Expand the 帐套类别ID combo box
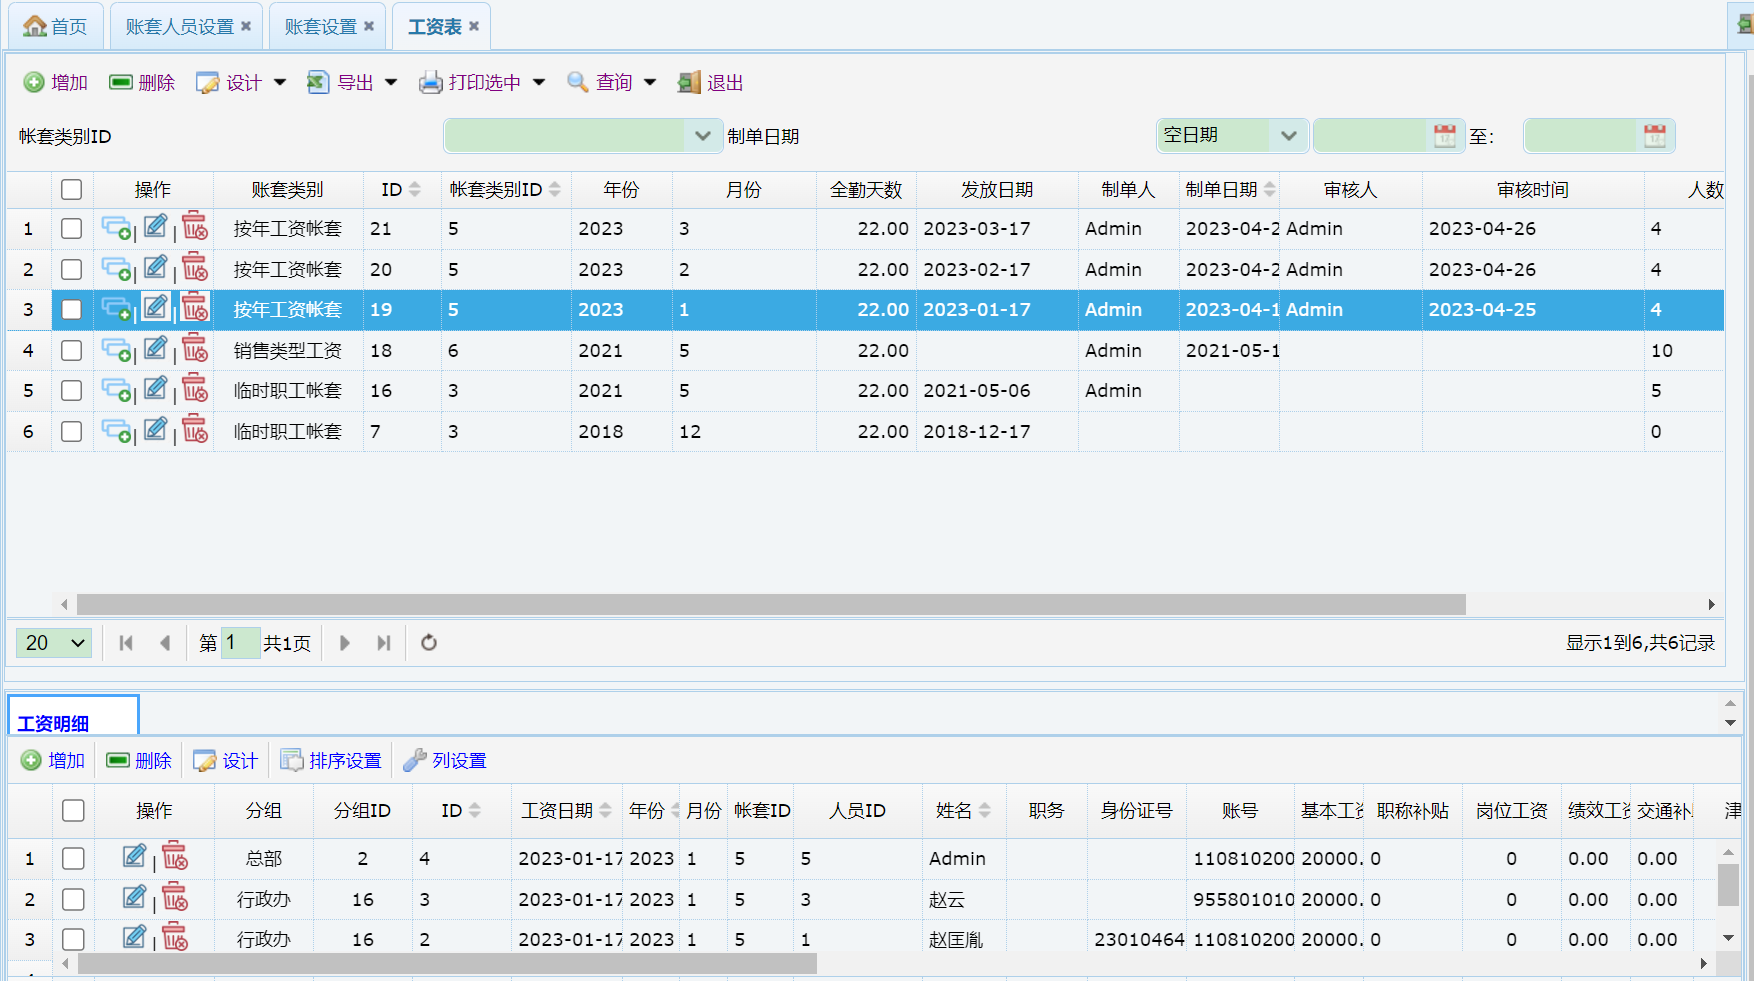 pyautogui.click(x=702, y=136)
